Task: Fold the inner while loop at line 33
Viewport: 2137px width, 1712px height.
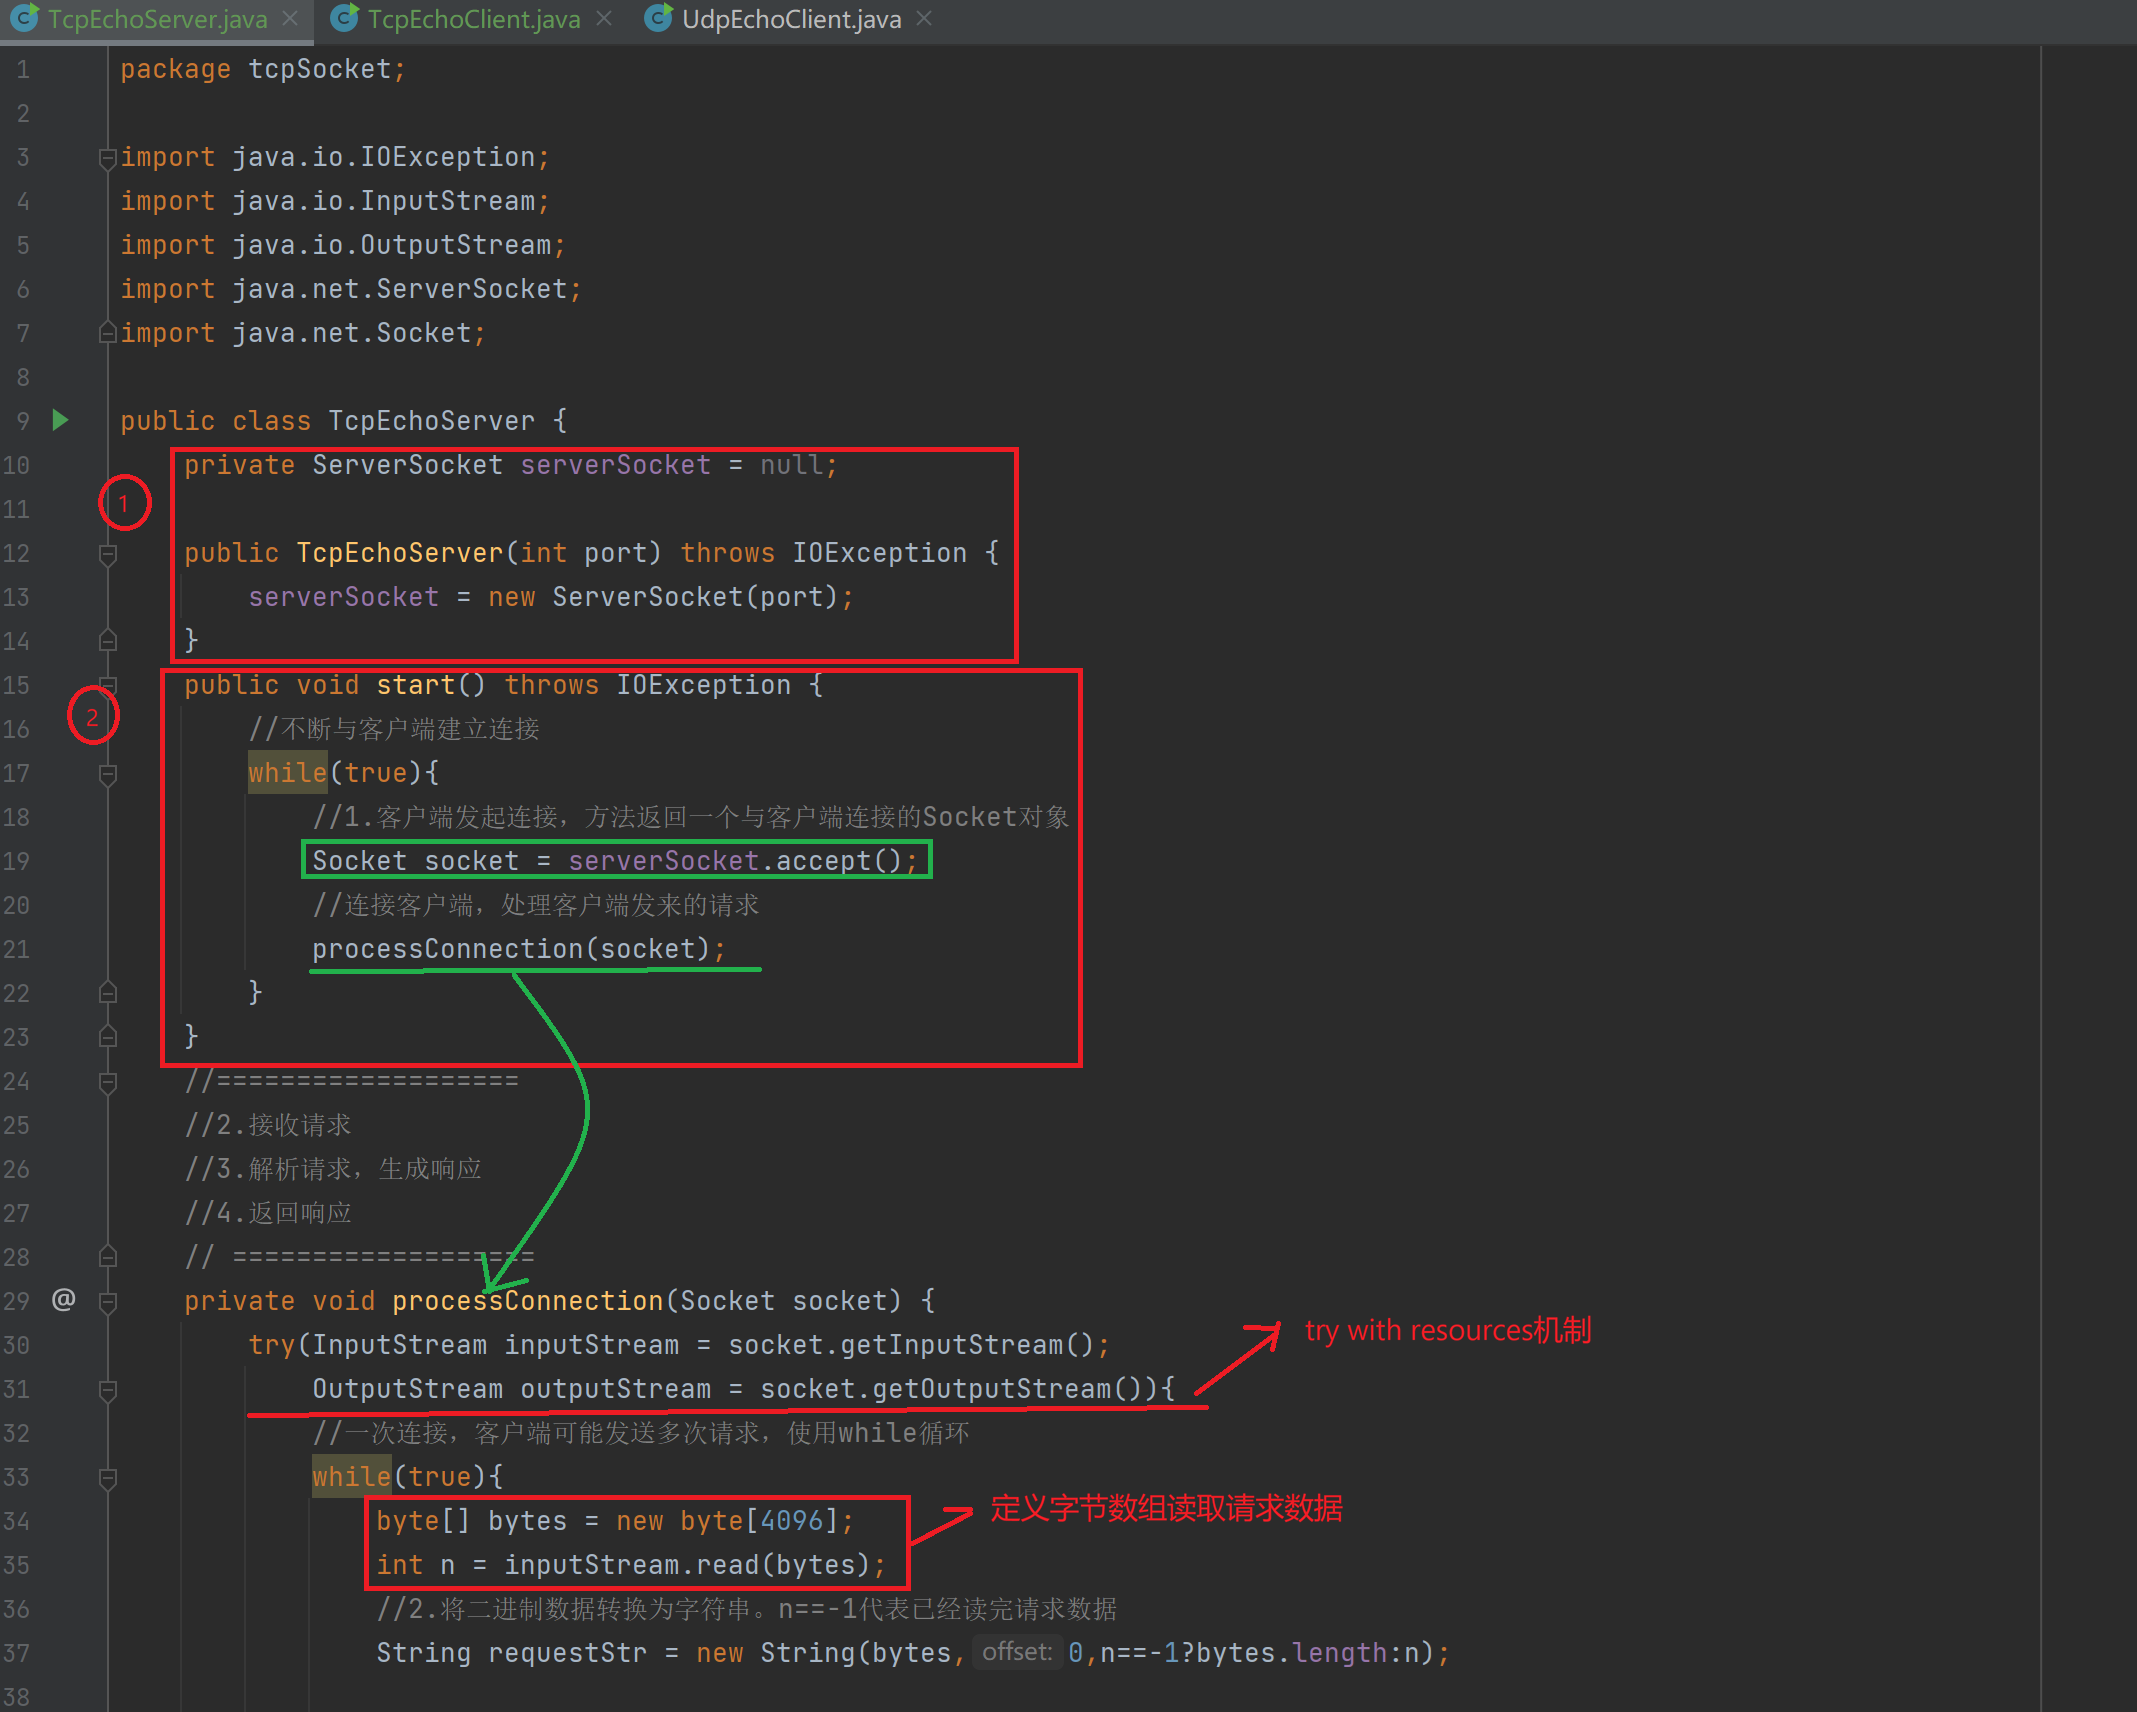Action: coord(108,1477)
